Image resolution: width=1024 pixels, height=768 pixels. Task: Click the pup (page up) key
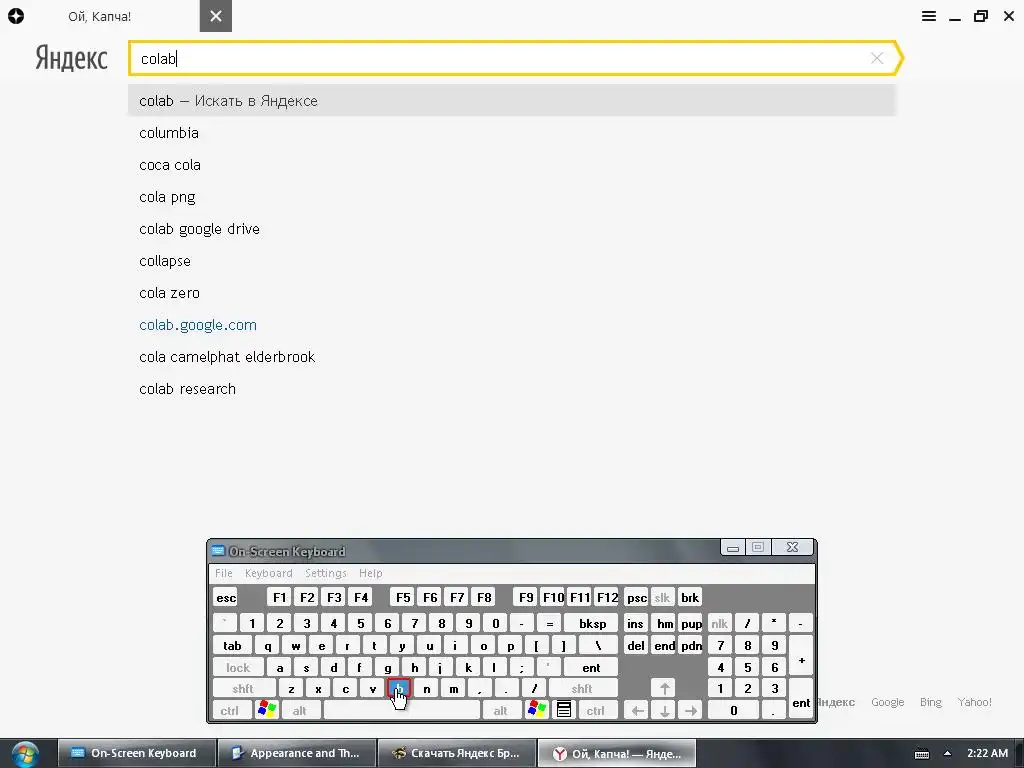tap(691, 623)
